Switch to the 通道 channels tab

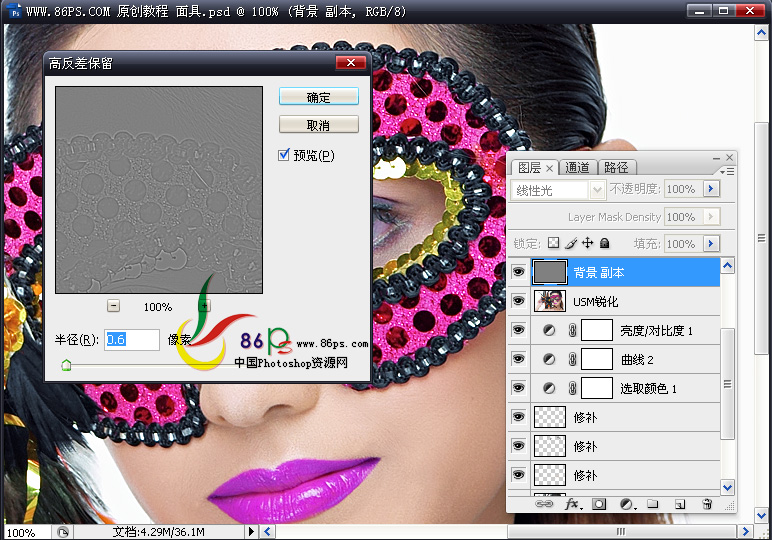coord(577,168)
